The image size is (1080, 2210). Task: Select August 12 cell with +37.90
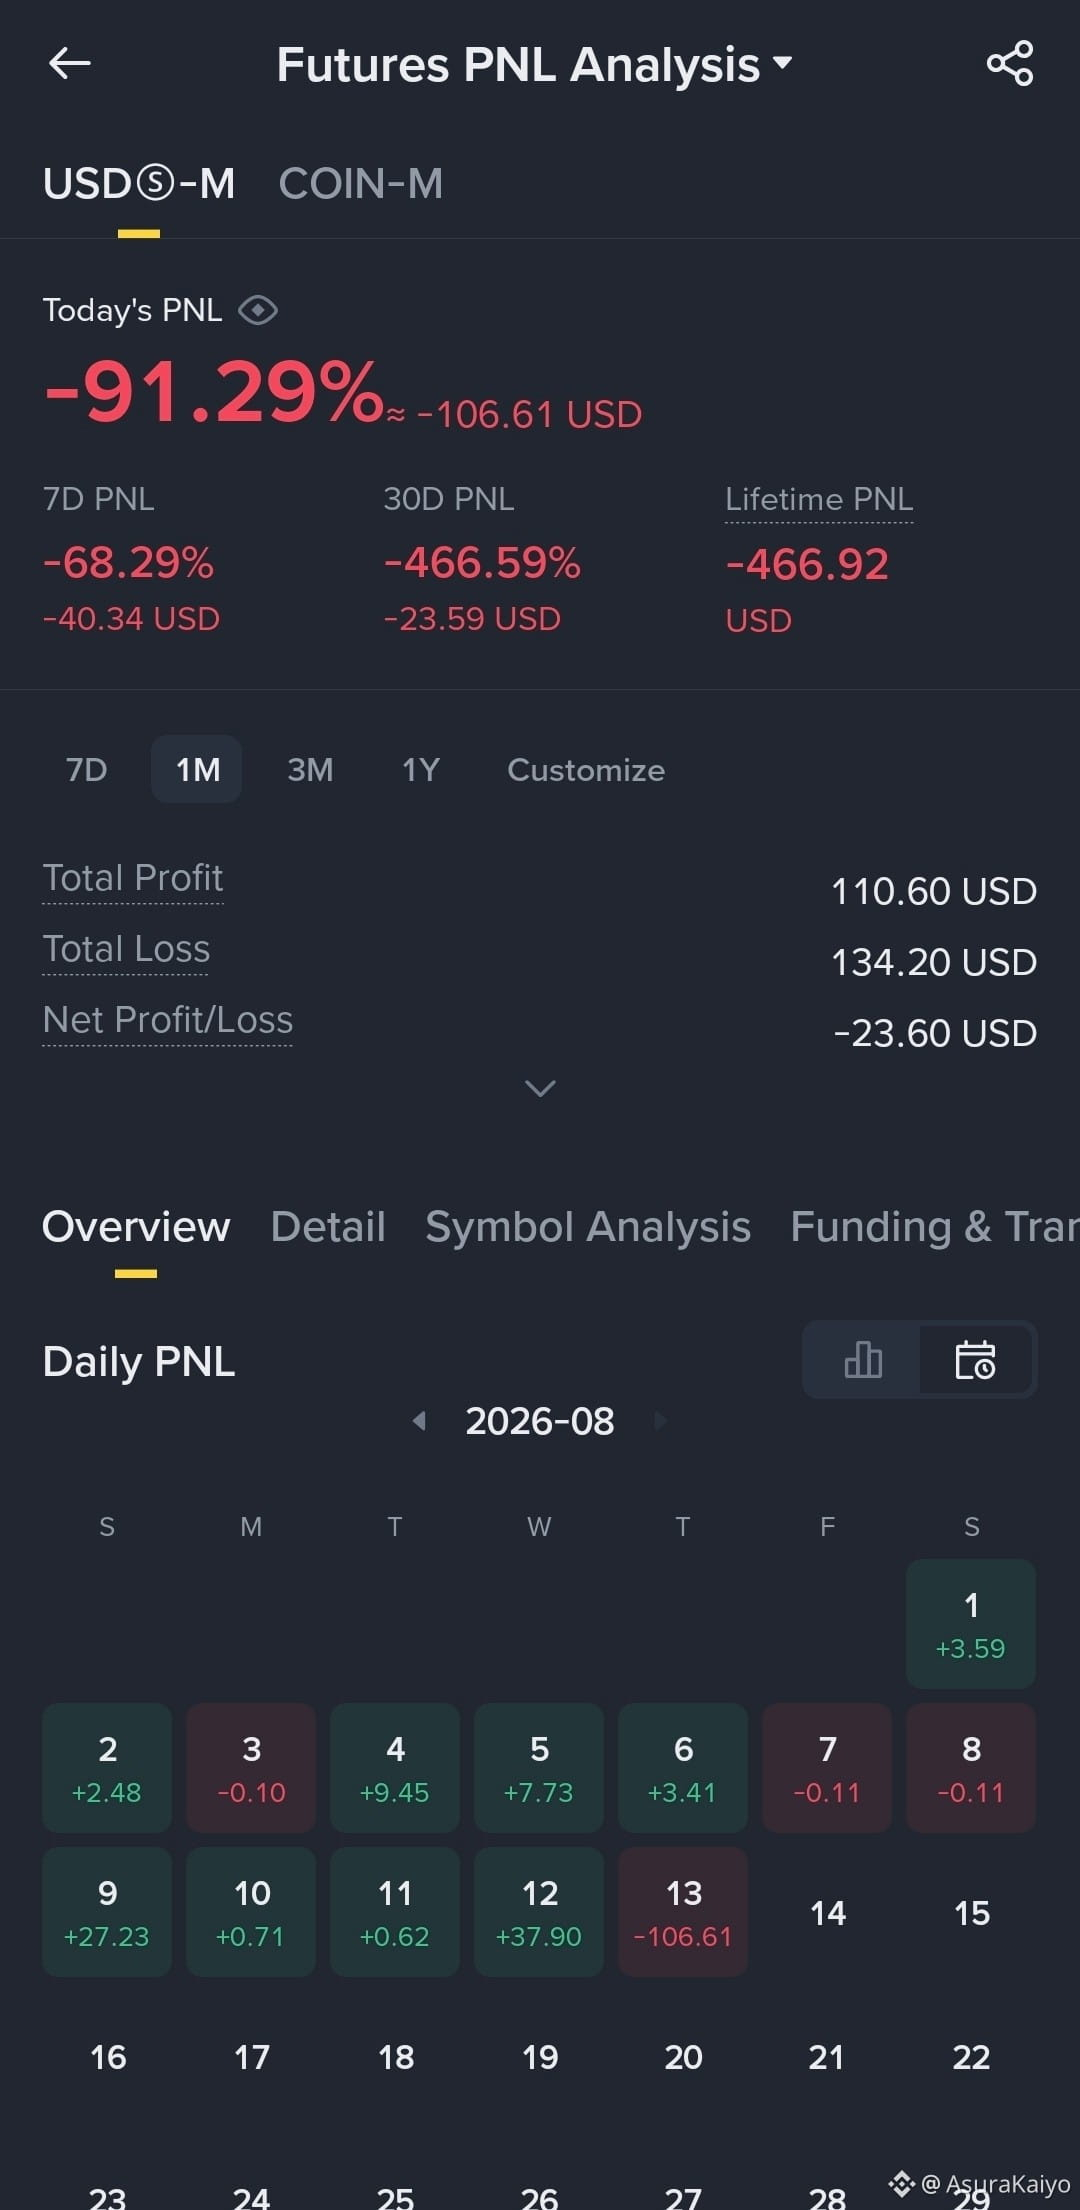click(x=539, y=1912)
